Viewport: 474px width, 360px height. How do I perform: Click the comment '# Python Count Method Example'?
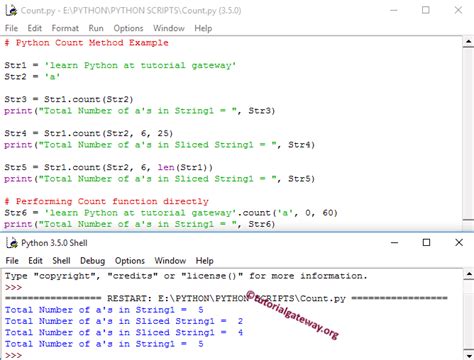[86, 43]
